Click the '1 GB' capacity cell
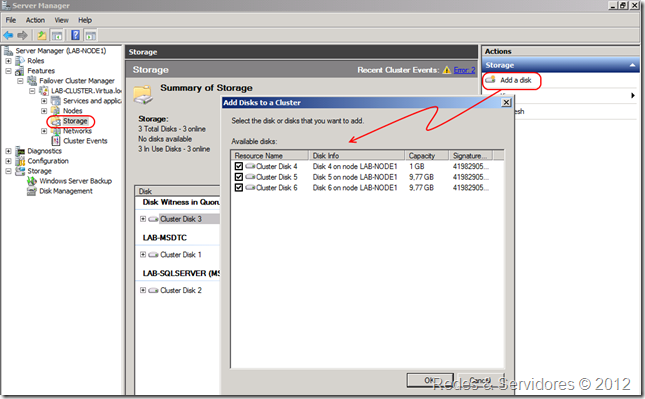 point(417,166)
